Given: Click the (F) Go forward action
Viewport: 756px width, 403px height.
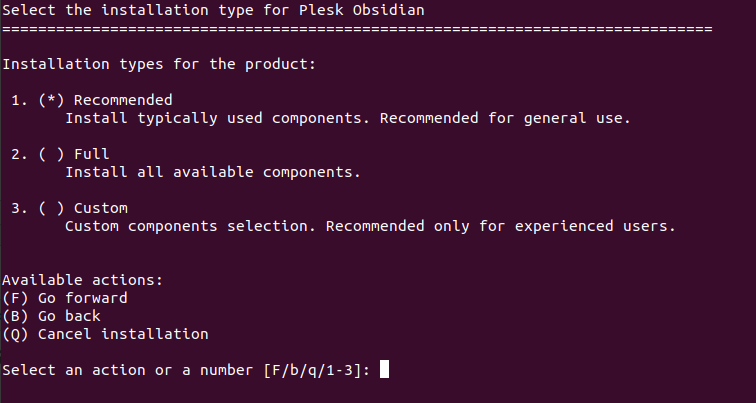Looking at the screenshot, I should pyautogui.click(x=65, y=298).
